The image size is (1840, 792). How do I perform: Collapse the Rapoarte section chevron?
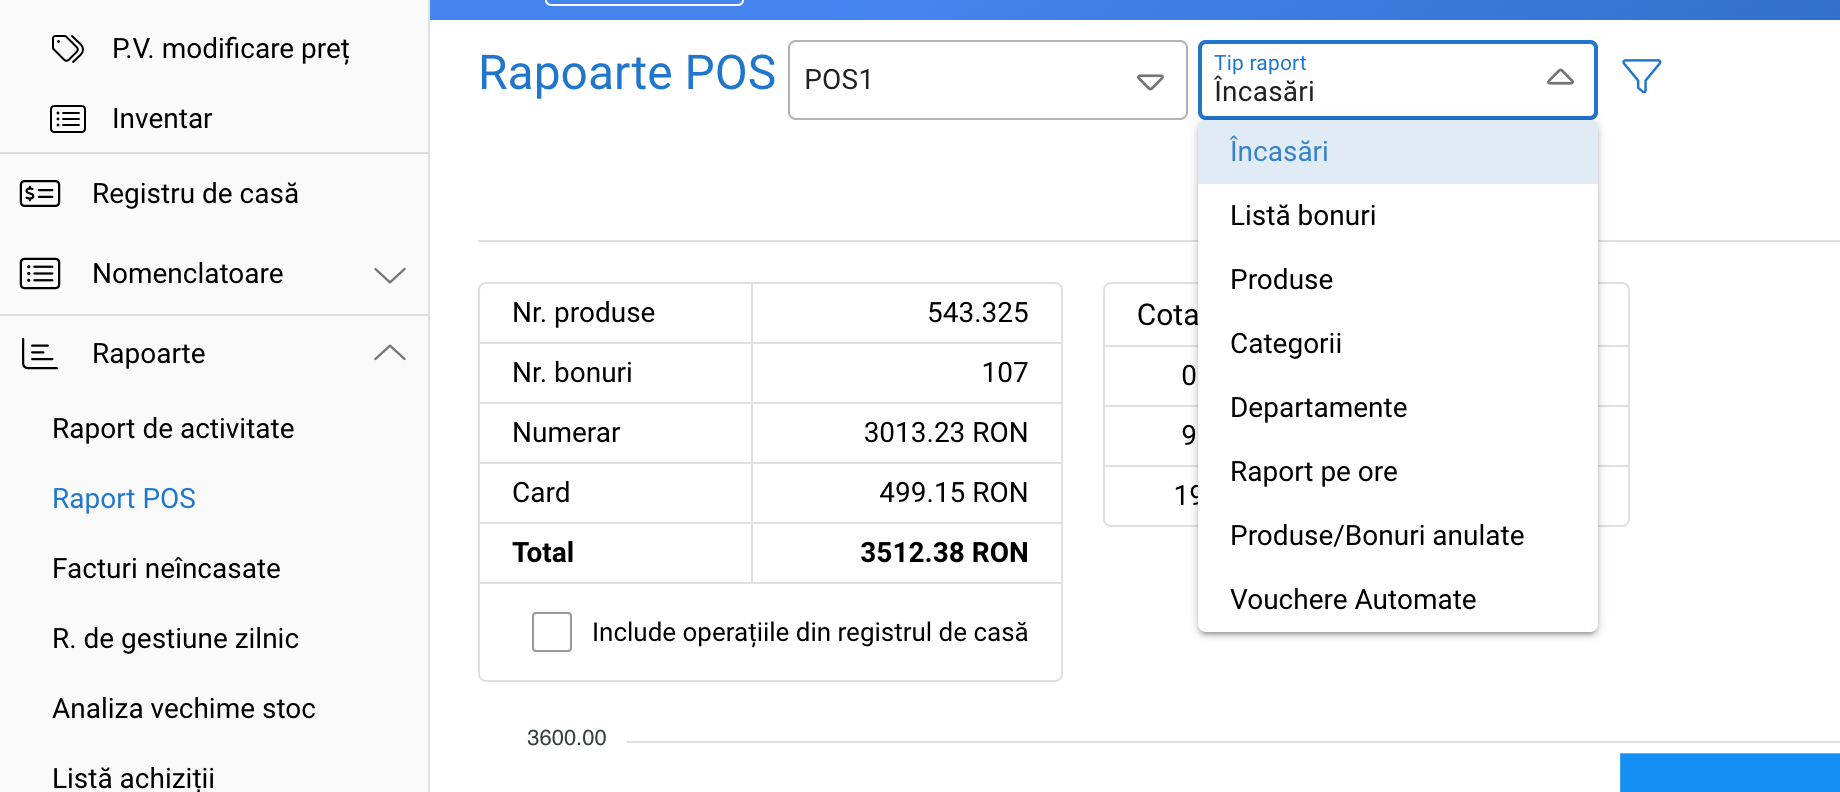[x=390, y=353]
